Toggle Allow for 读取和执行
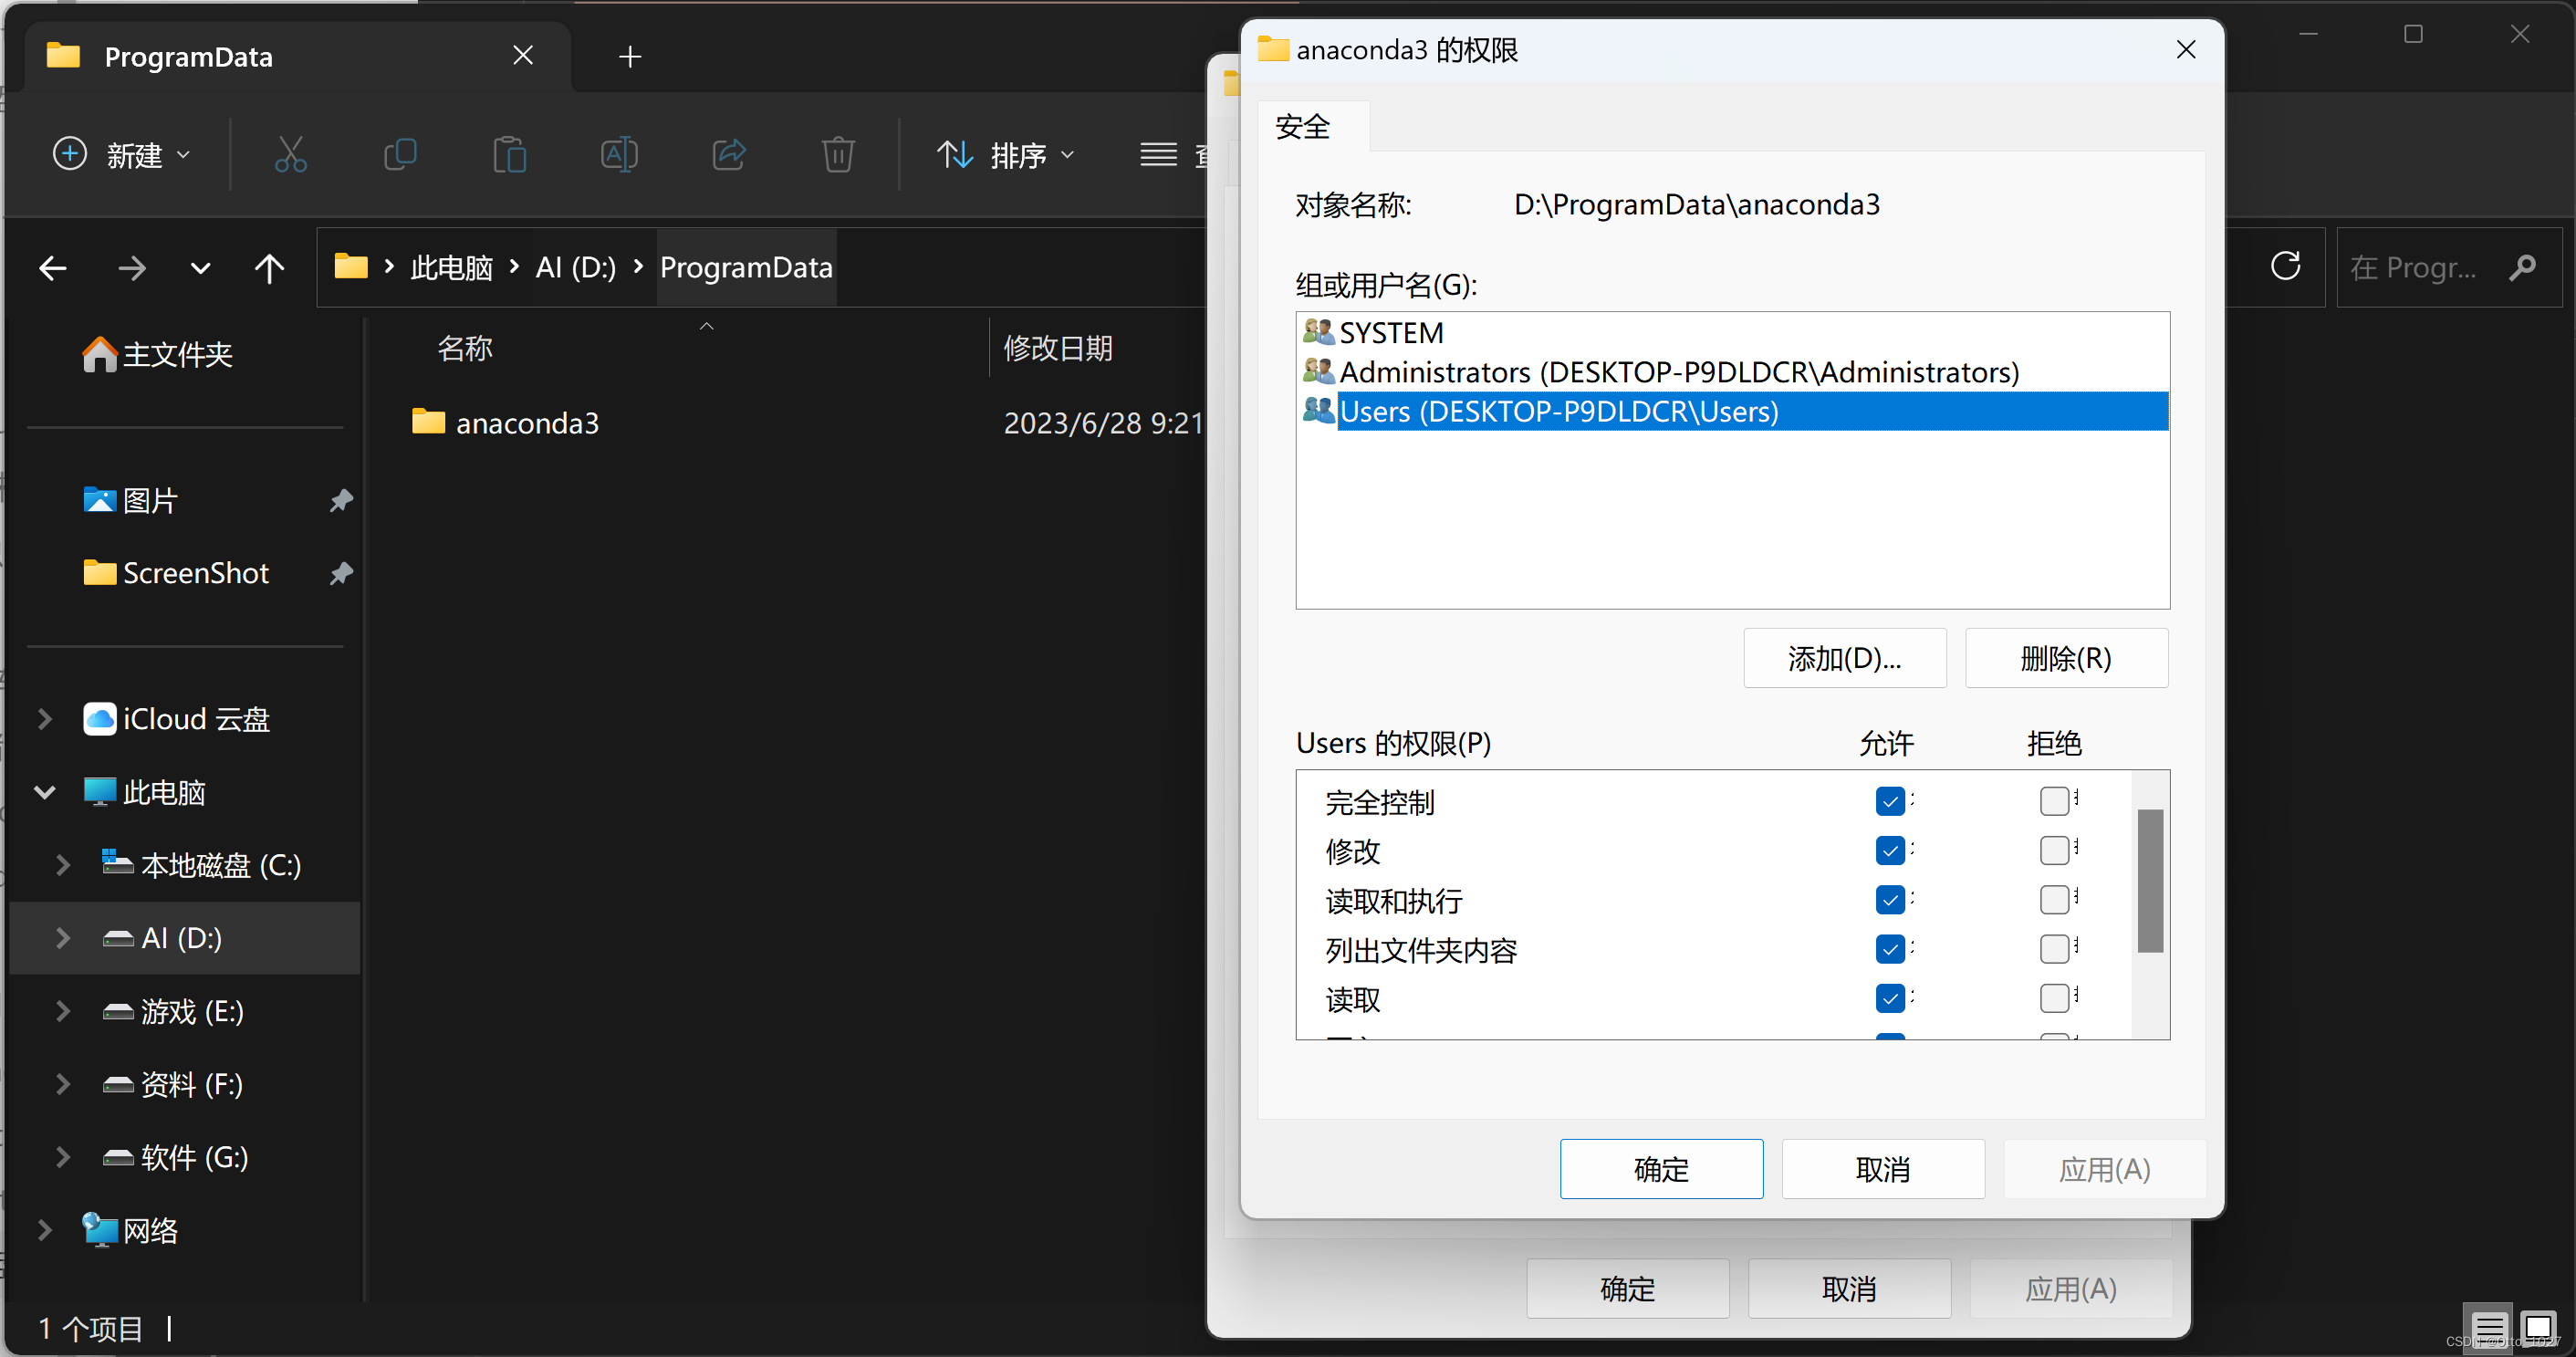This screenshot has height=1357, width=2576. [x=1889, y=900]
